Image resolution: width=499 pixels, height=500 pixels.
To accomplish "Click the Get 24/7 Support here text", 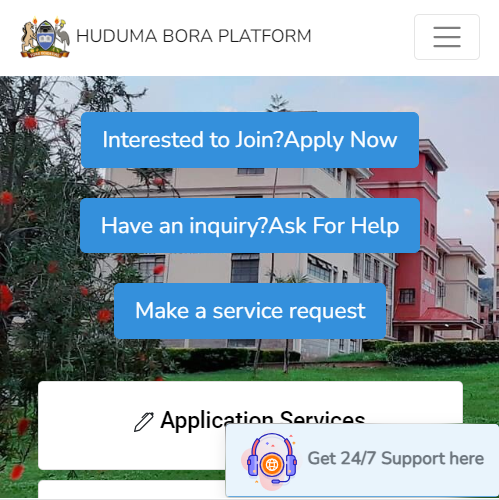I will 395,458.
